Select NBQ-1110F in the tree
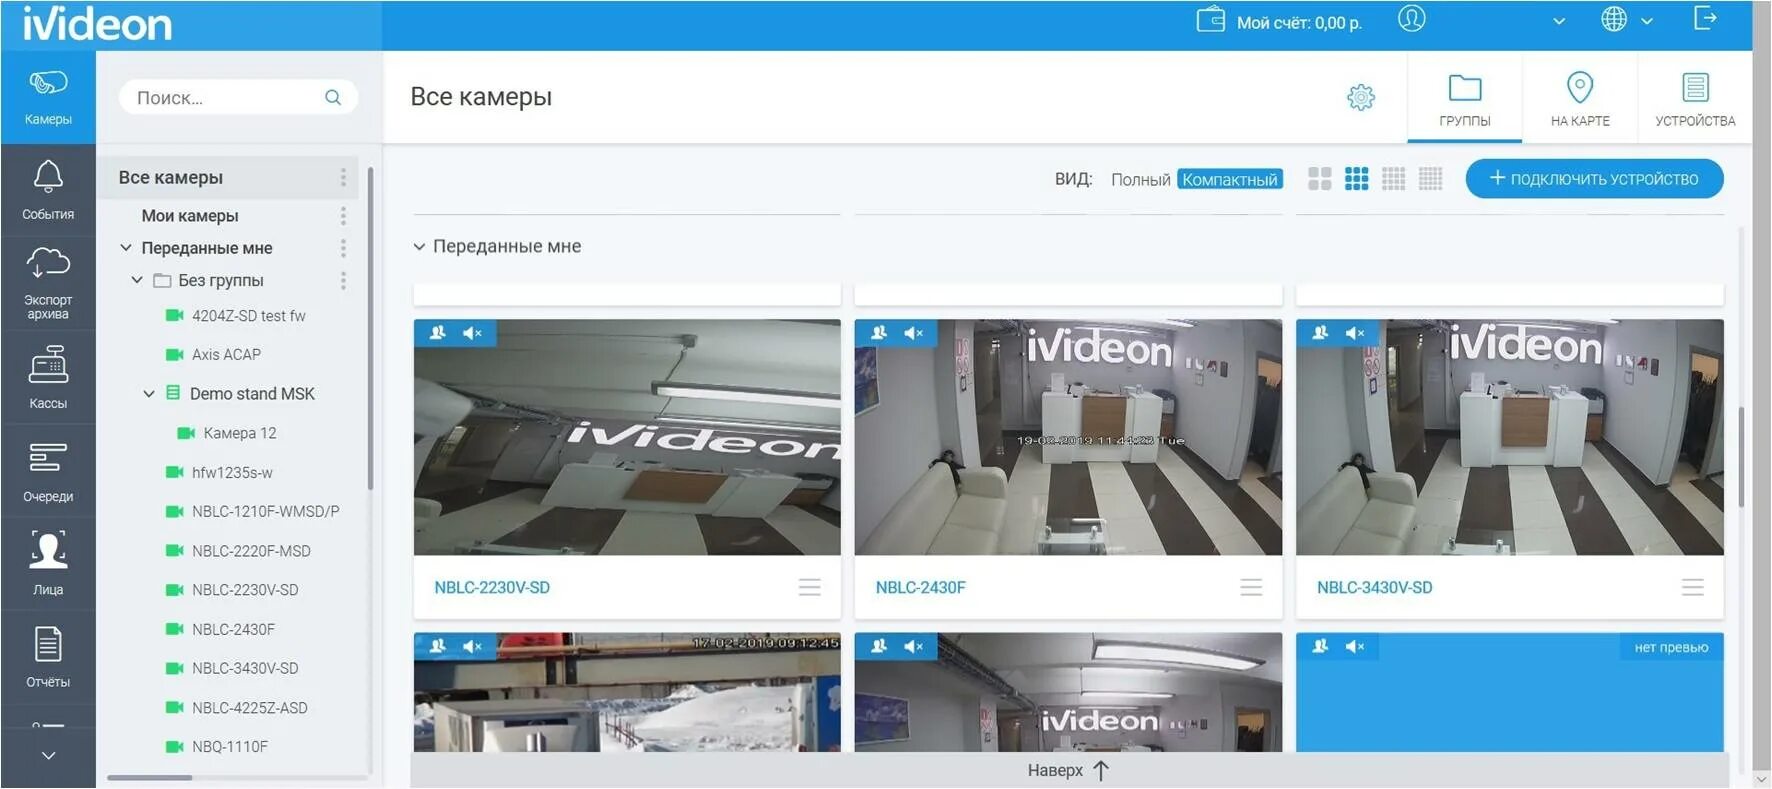Screen dimensions: 1772x789 [230, 747]
